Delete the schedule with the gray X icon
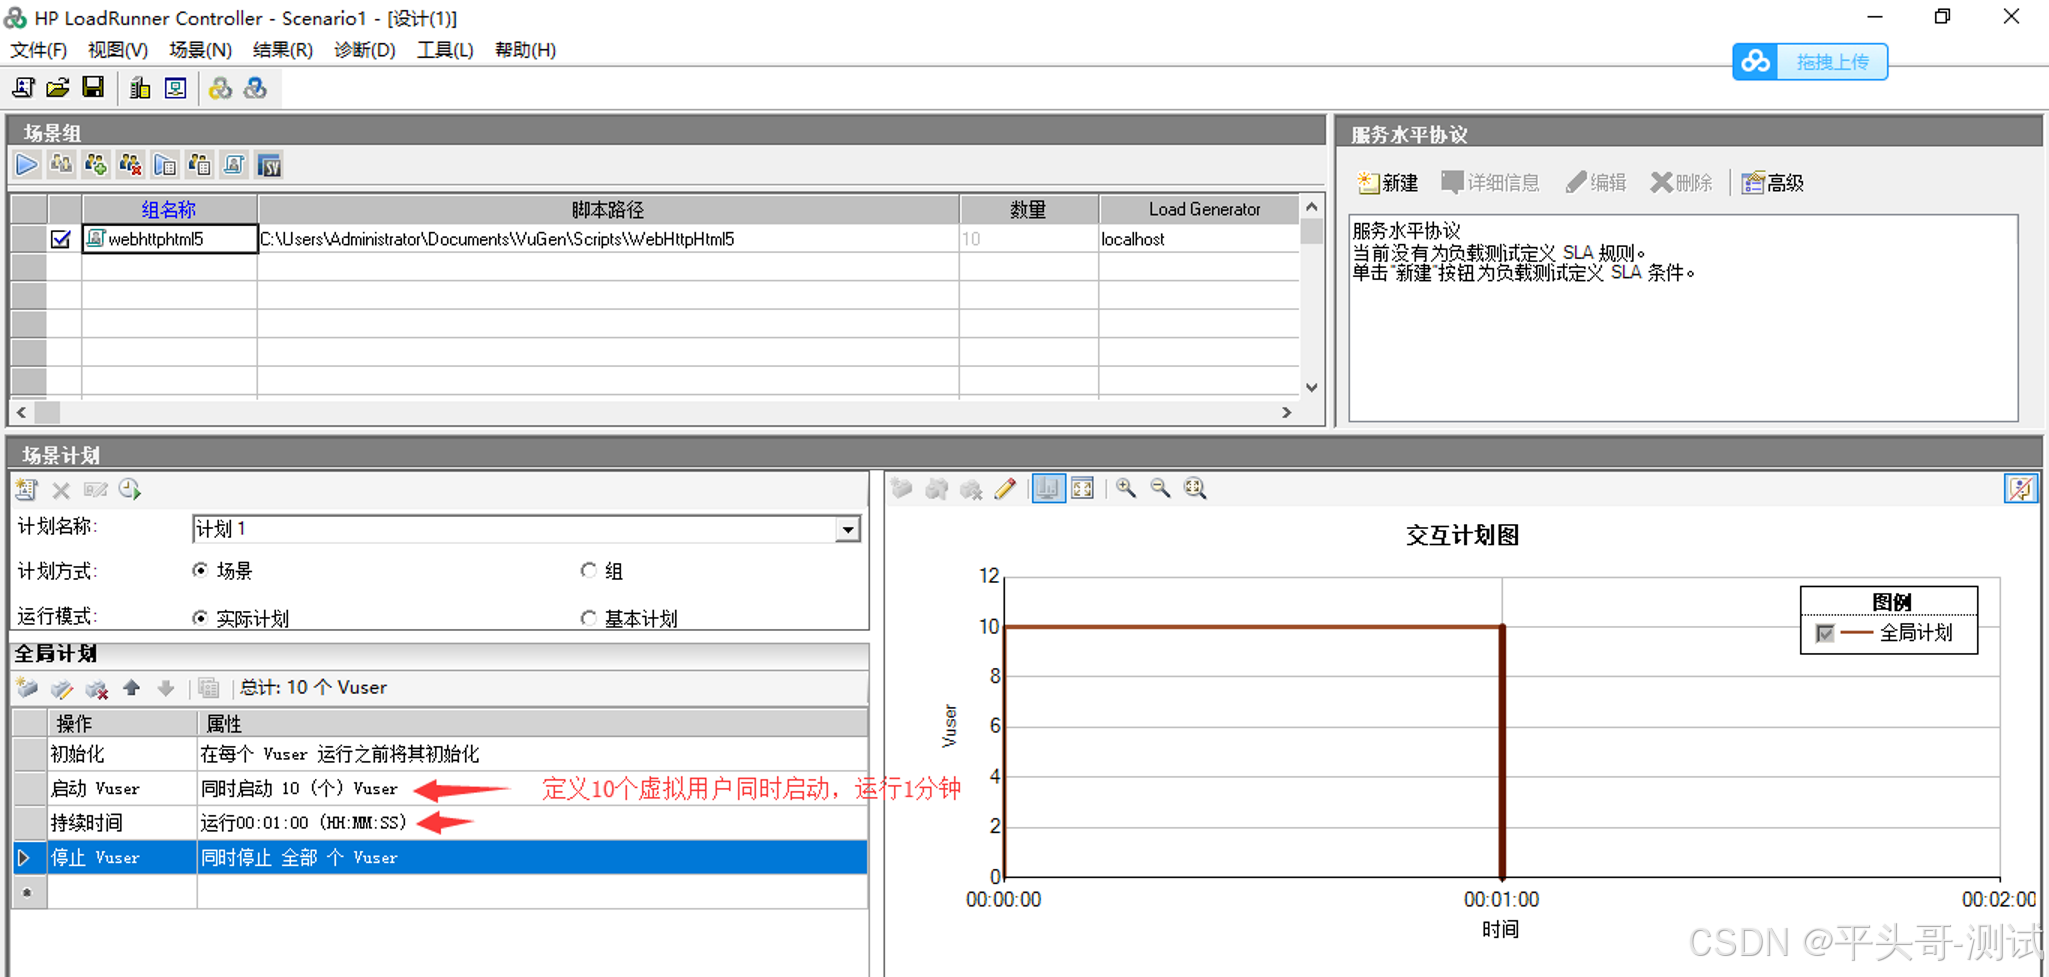The image size is (2049, 977). coord(61,489)
